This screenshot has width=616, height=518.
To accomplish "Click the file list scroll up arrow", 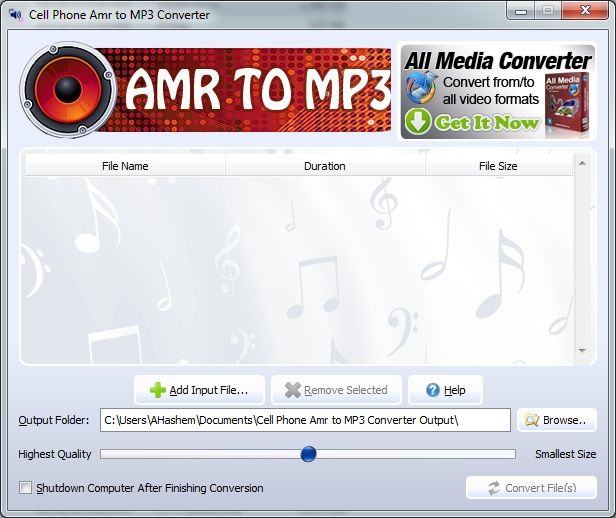I will [583, 163].
